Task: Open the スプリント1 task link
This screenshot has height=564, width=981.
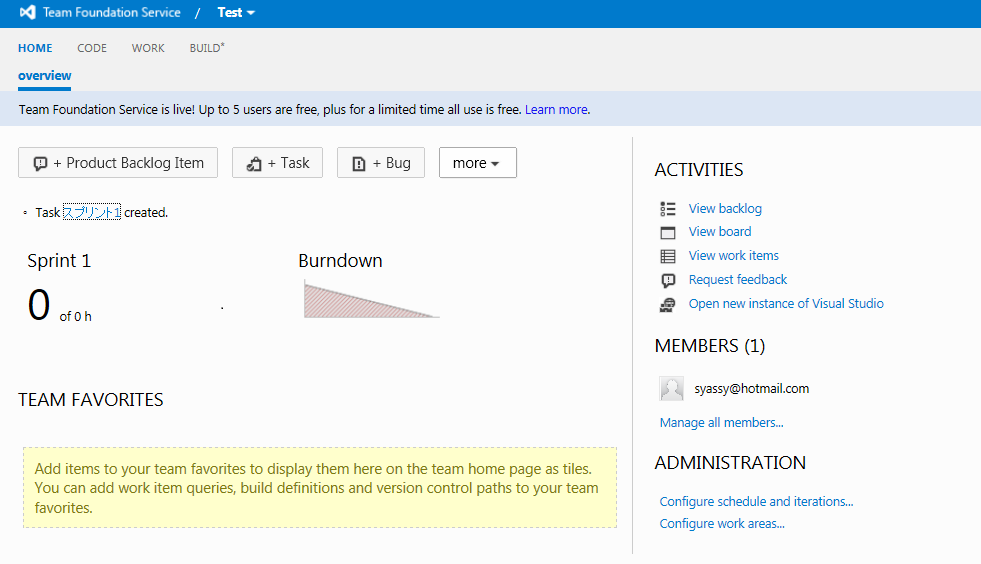Action: click(x=91, y=213)
